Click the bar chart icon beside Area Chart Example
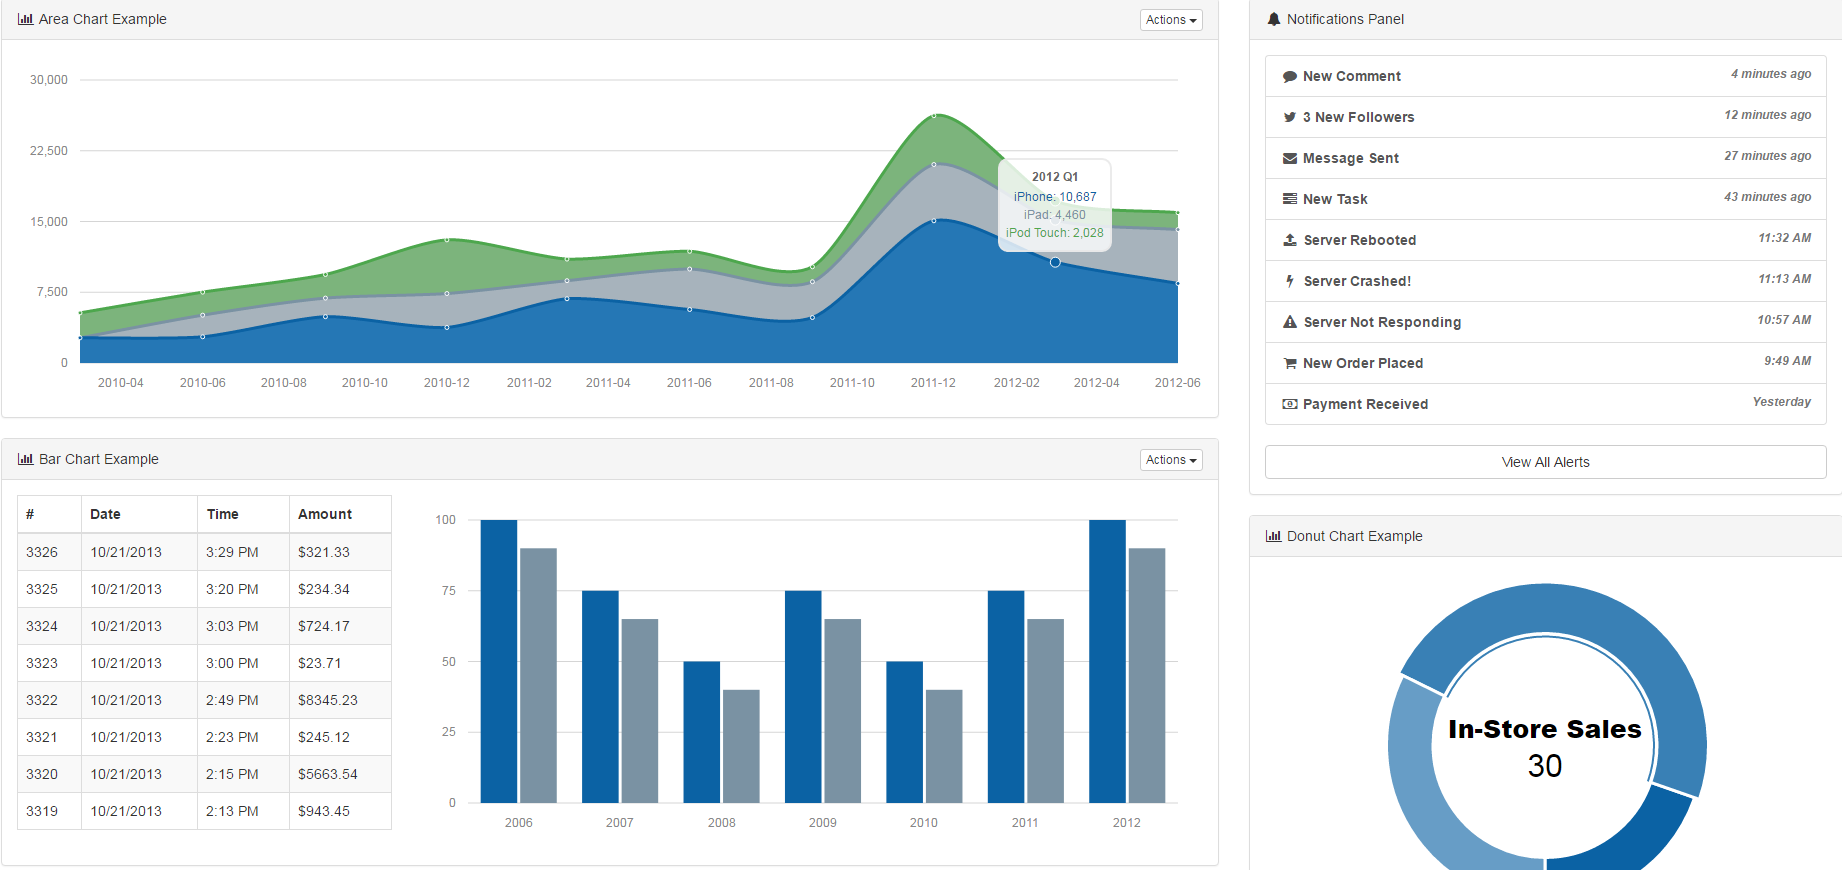Screen dimensions: 1842x870 (25, 19)
